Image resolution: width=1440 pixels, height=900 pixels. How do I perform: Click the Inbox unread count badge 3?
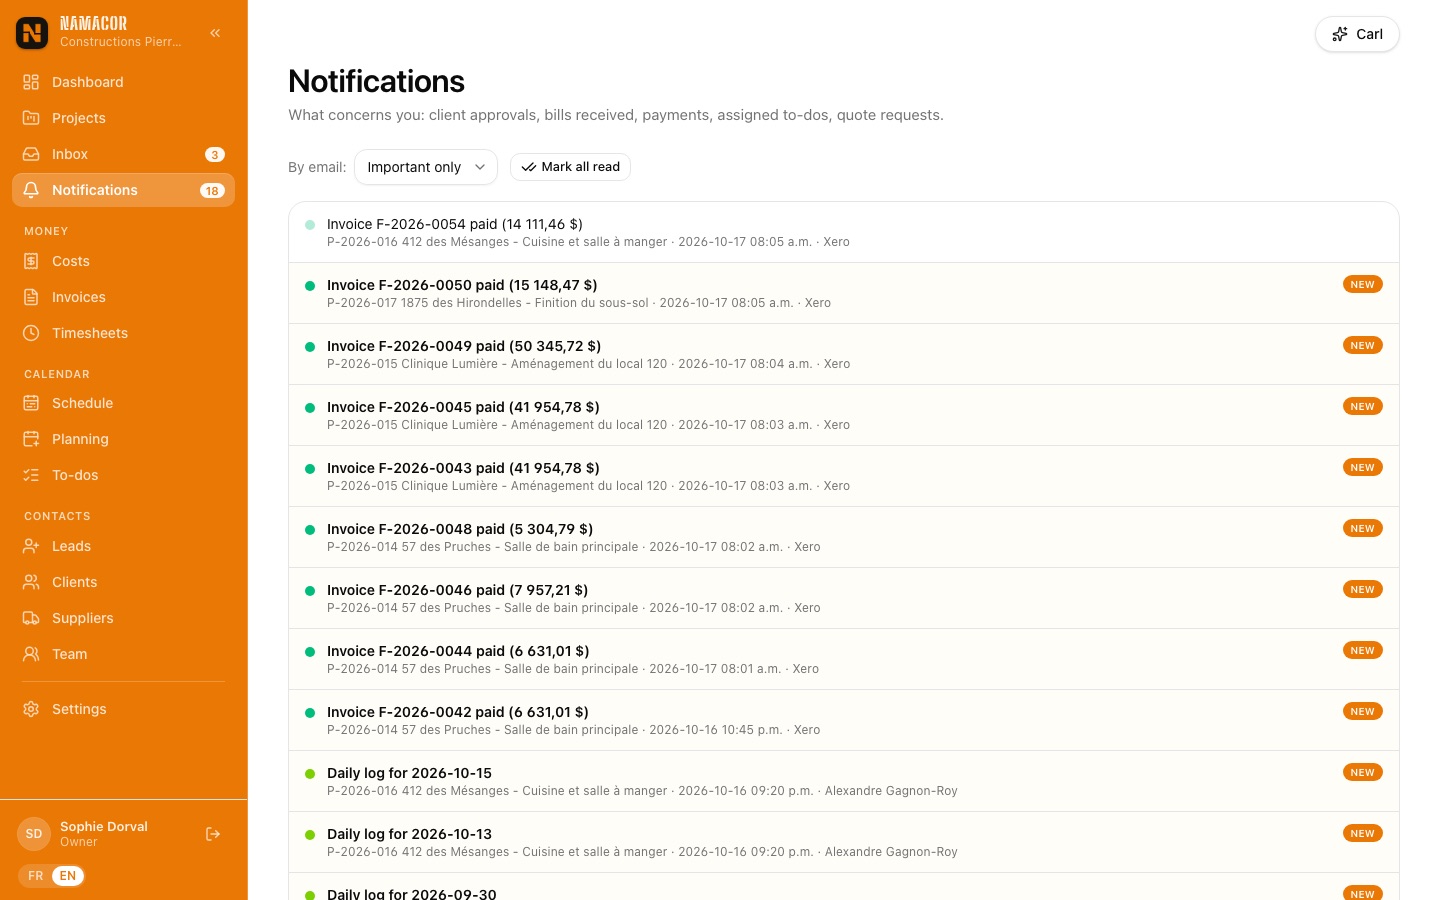pyautogui.click(x=215, y=155)
